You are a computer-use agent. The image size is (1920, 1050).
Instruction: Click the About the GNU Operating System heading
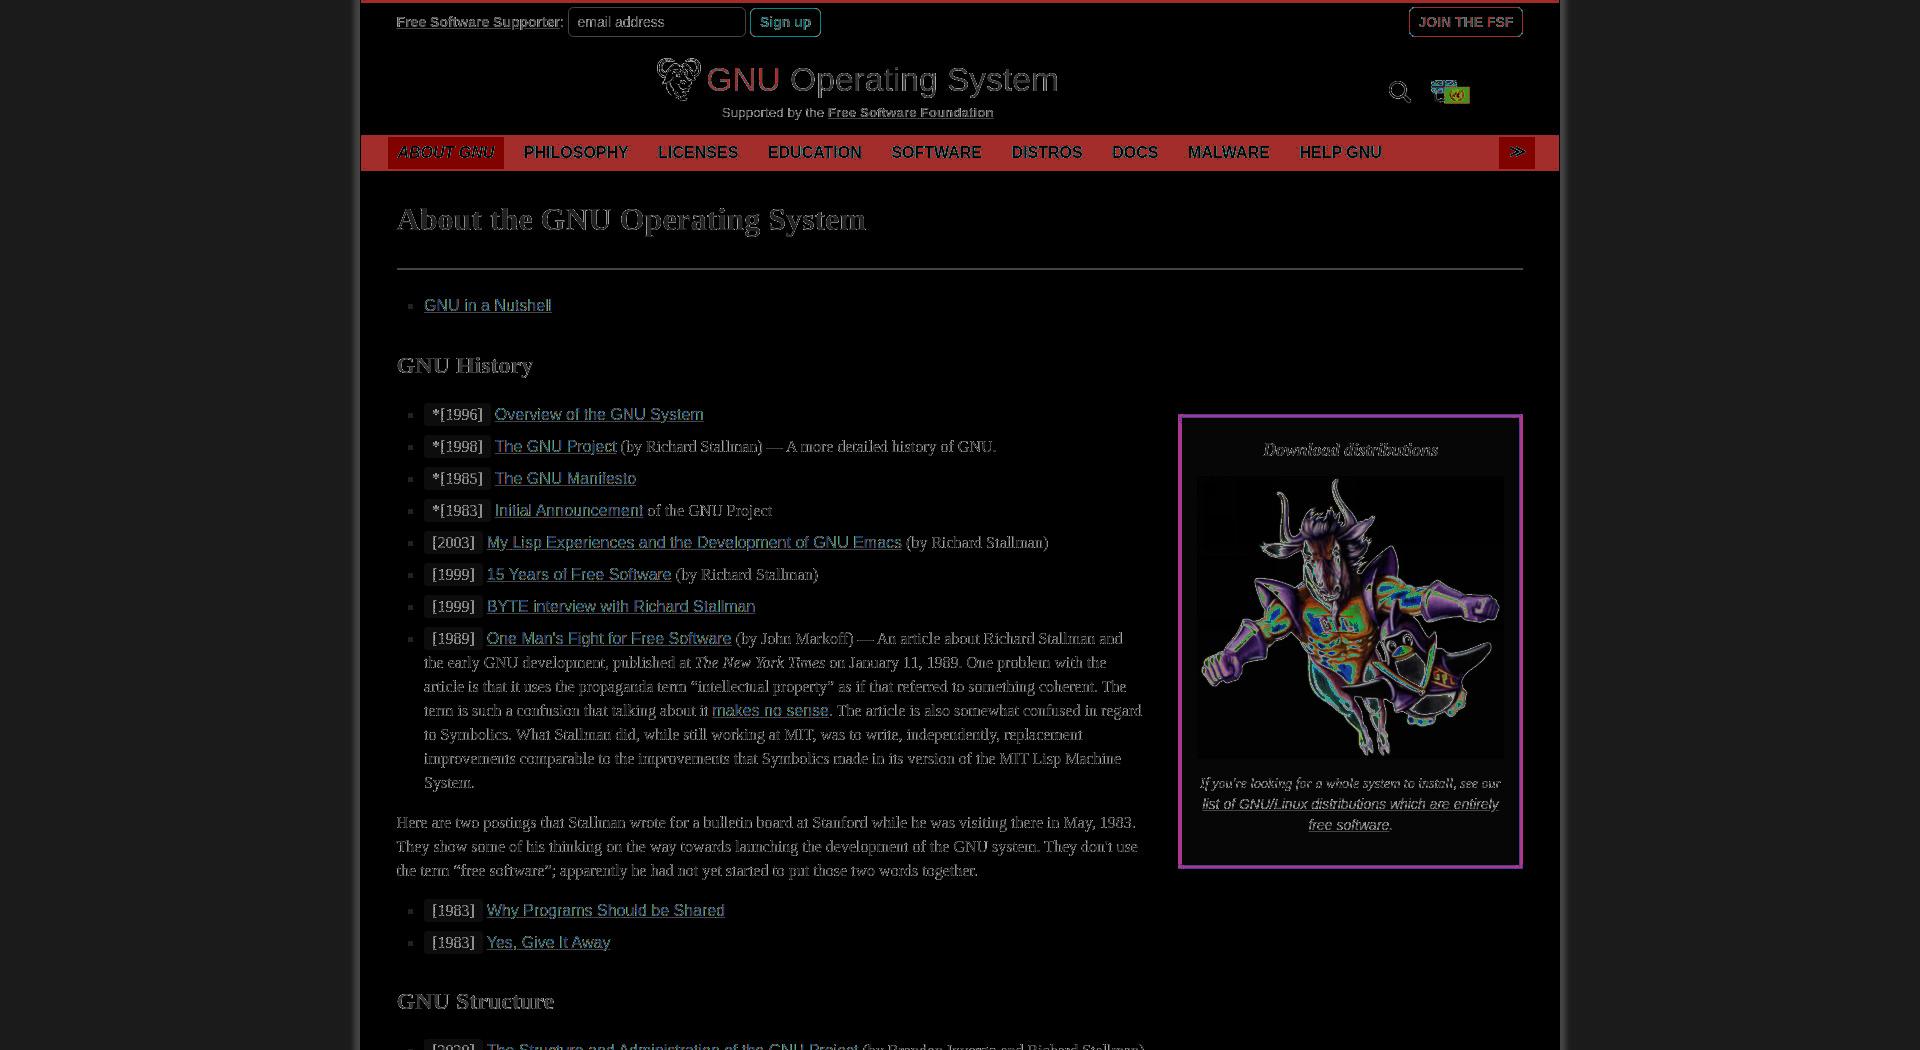coord(632,220)
